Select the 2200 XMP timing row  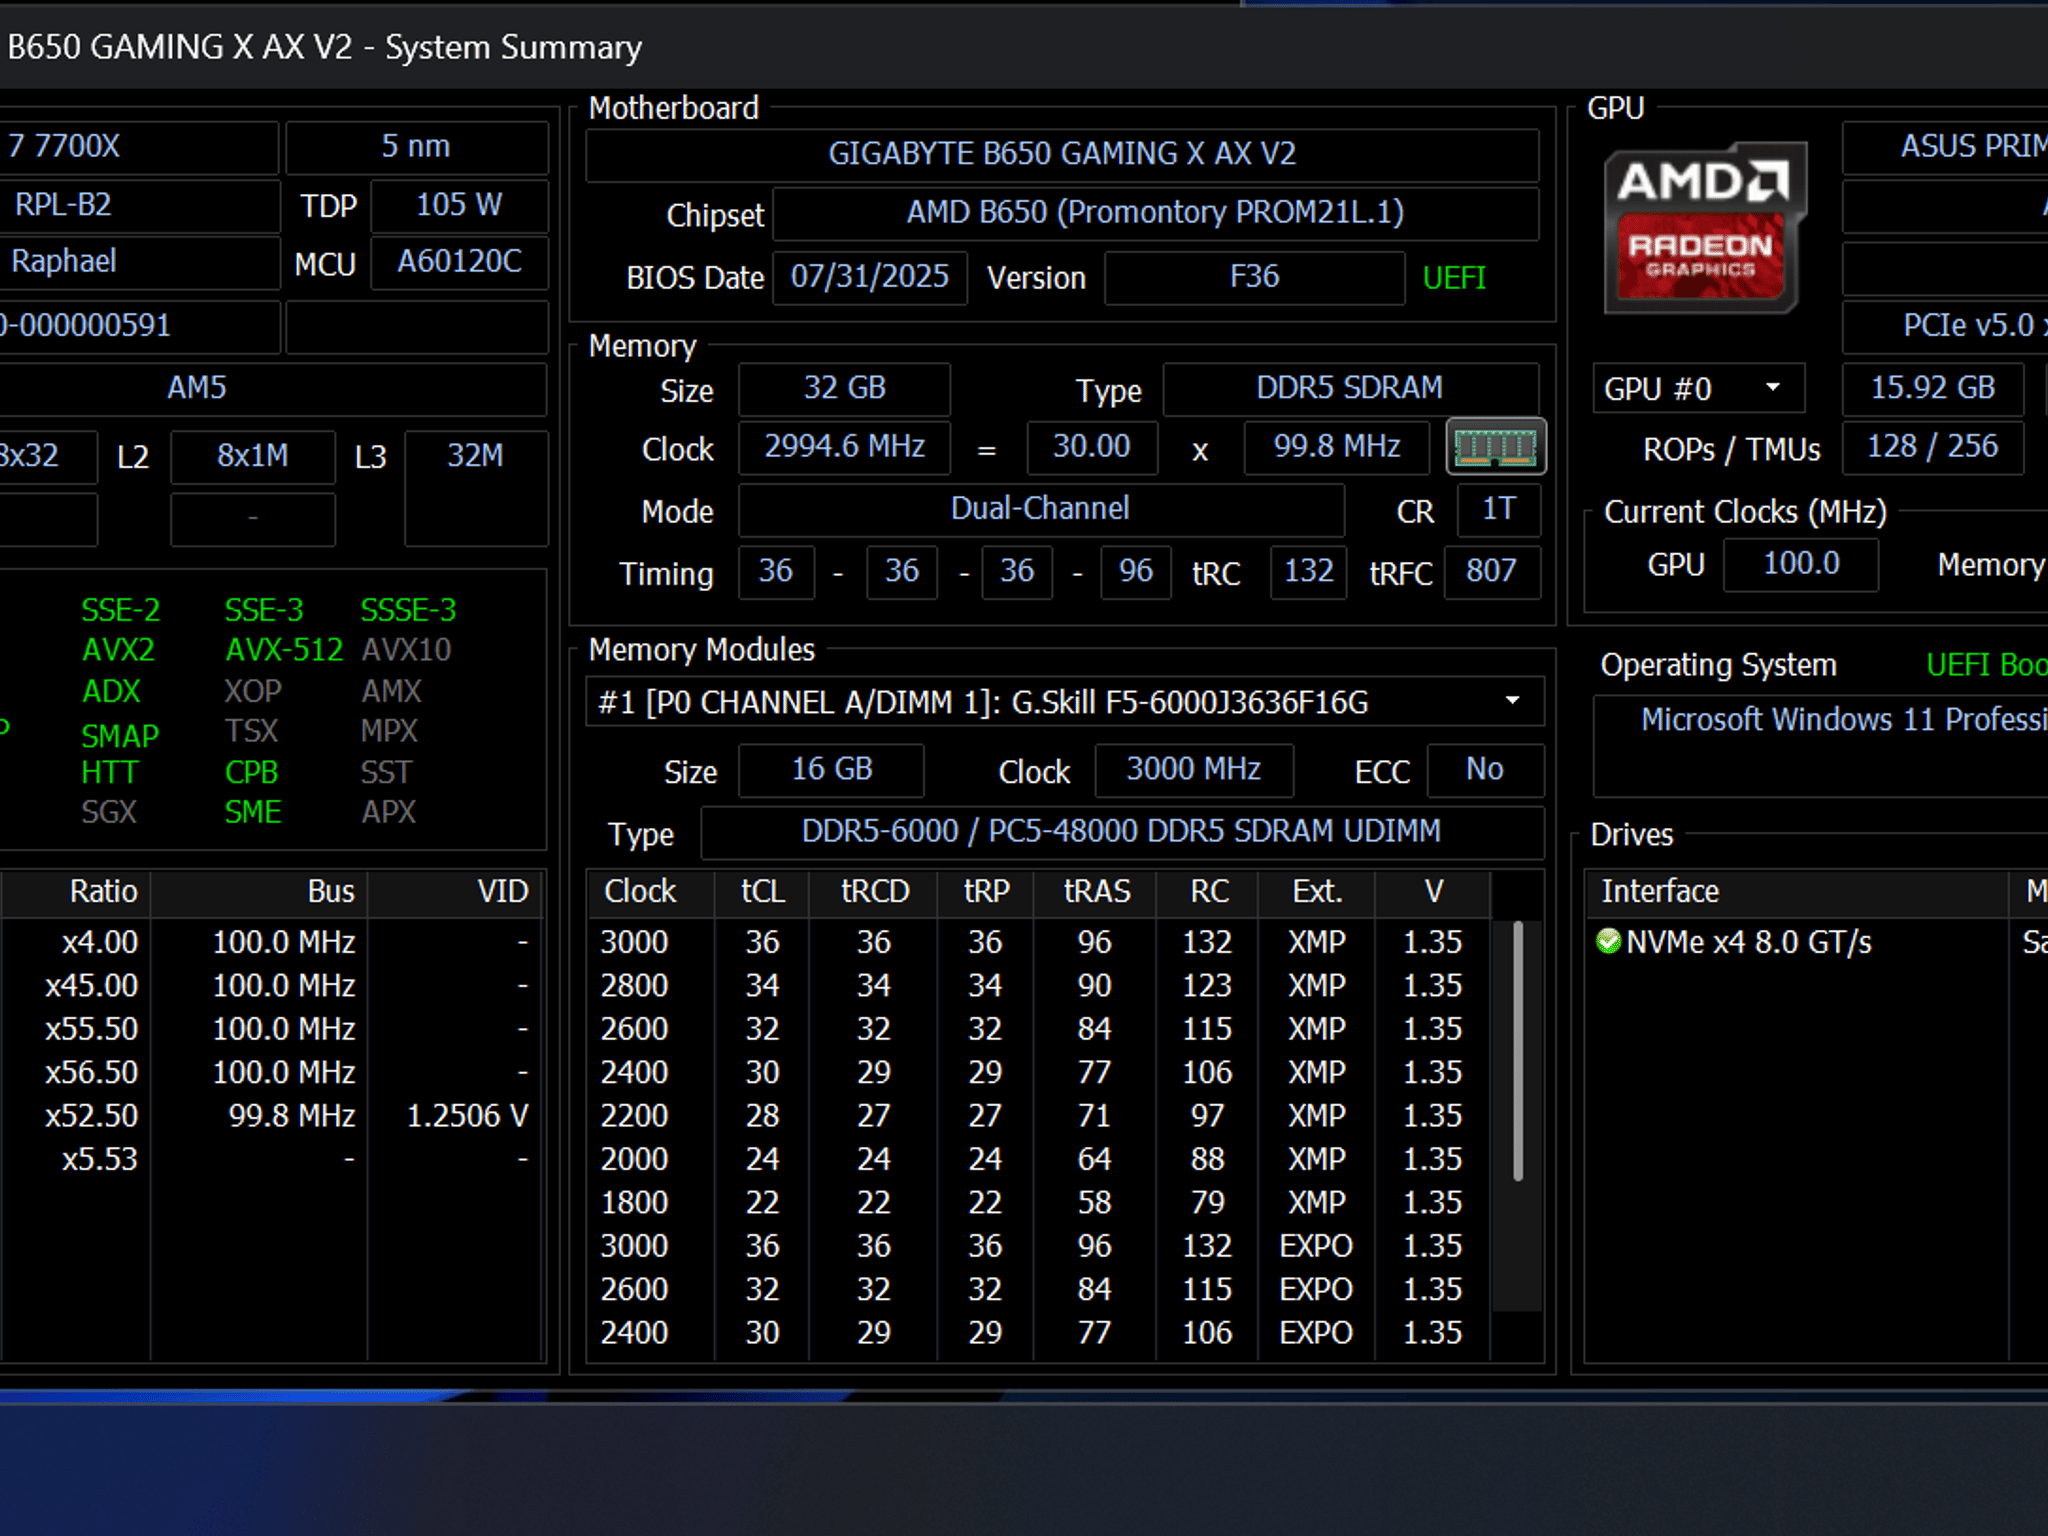1038,1115
